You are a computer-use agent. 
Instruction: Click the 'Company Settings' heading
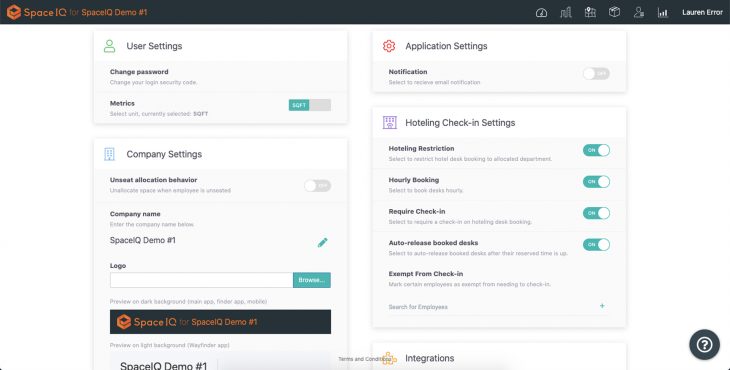tap(164, 154)
